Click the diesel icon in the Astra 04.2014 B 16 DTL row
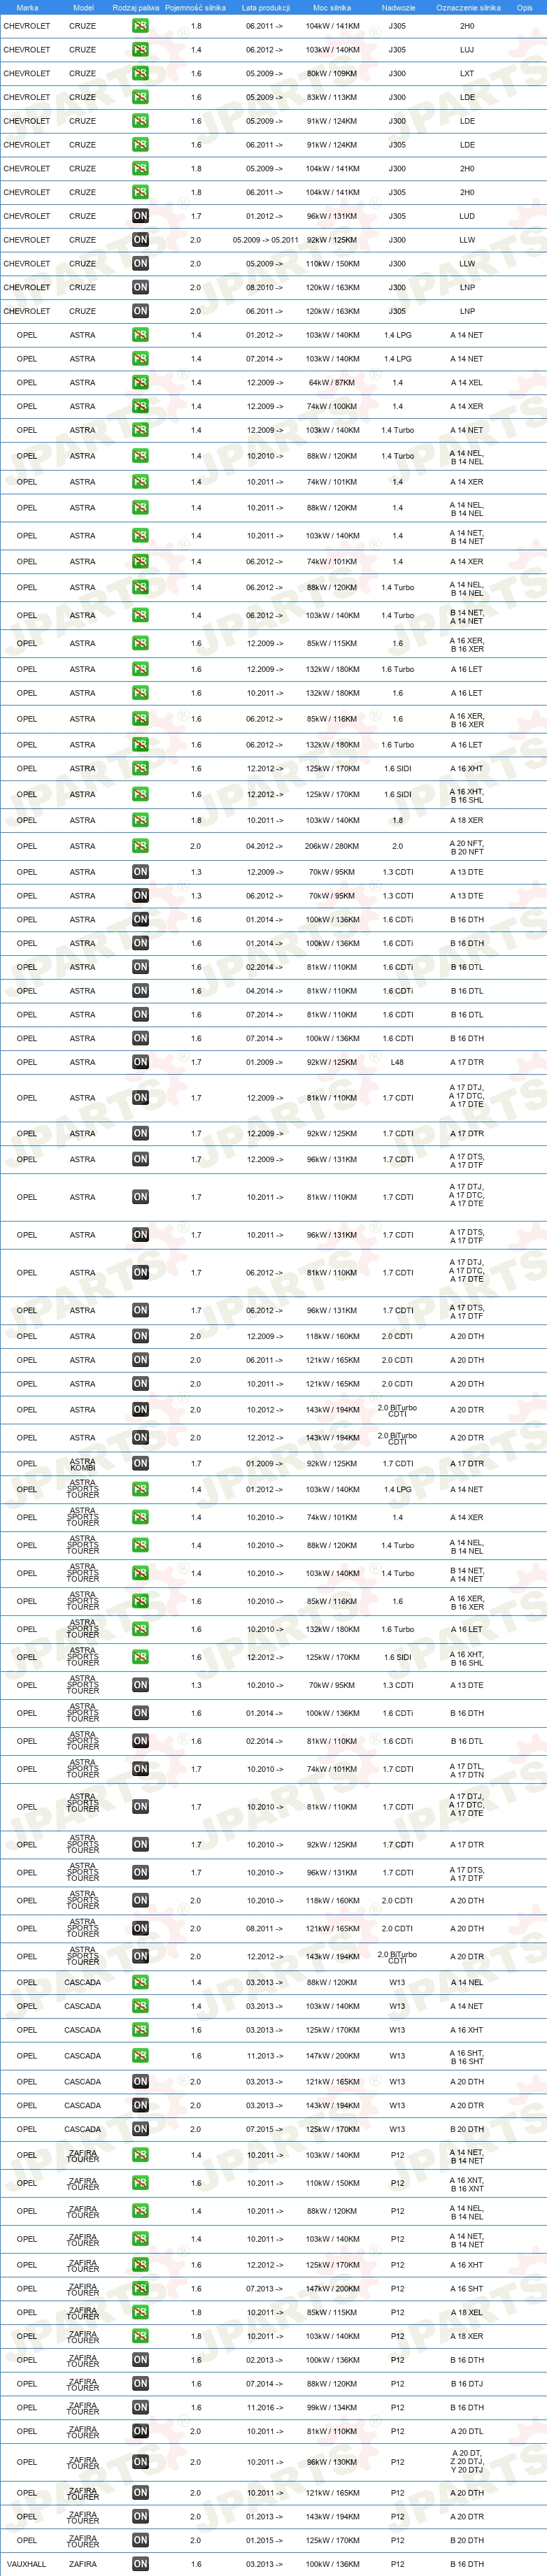547x2576 pixels. 140,991
